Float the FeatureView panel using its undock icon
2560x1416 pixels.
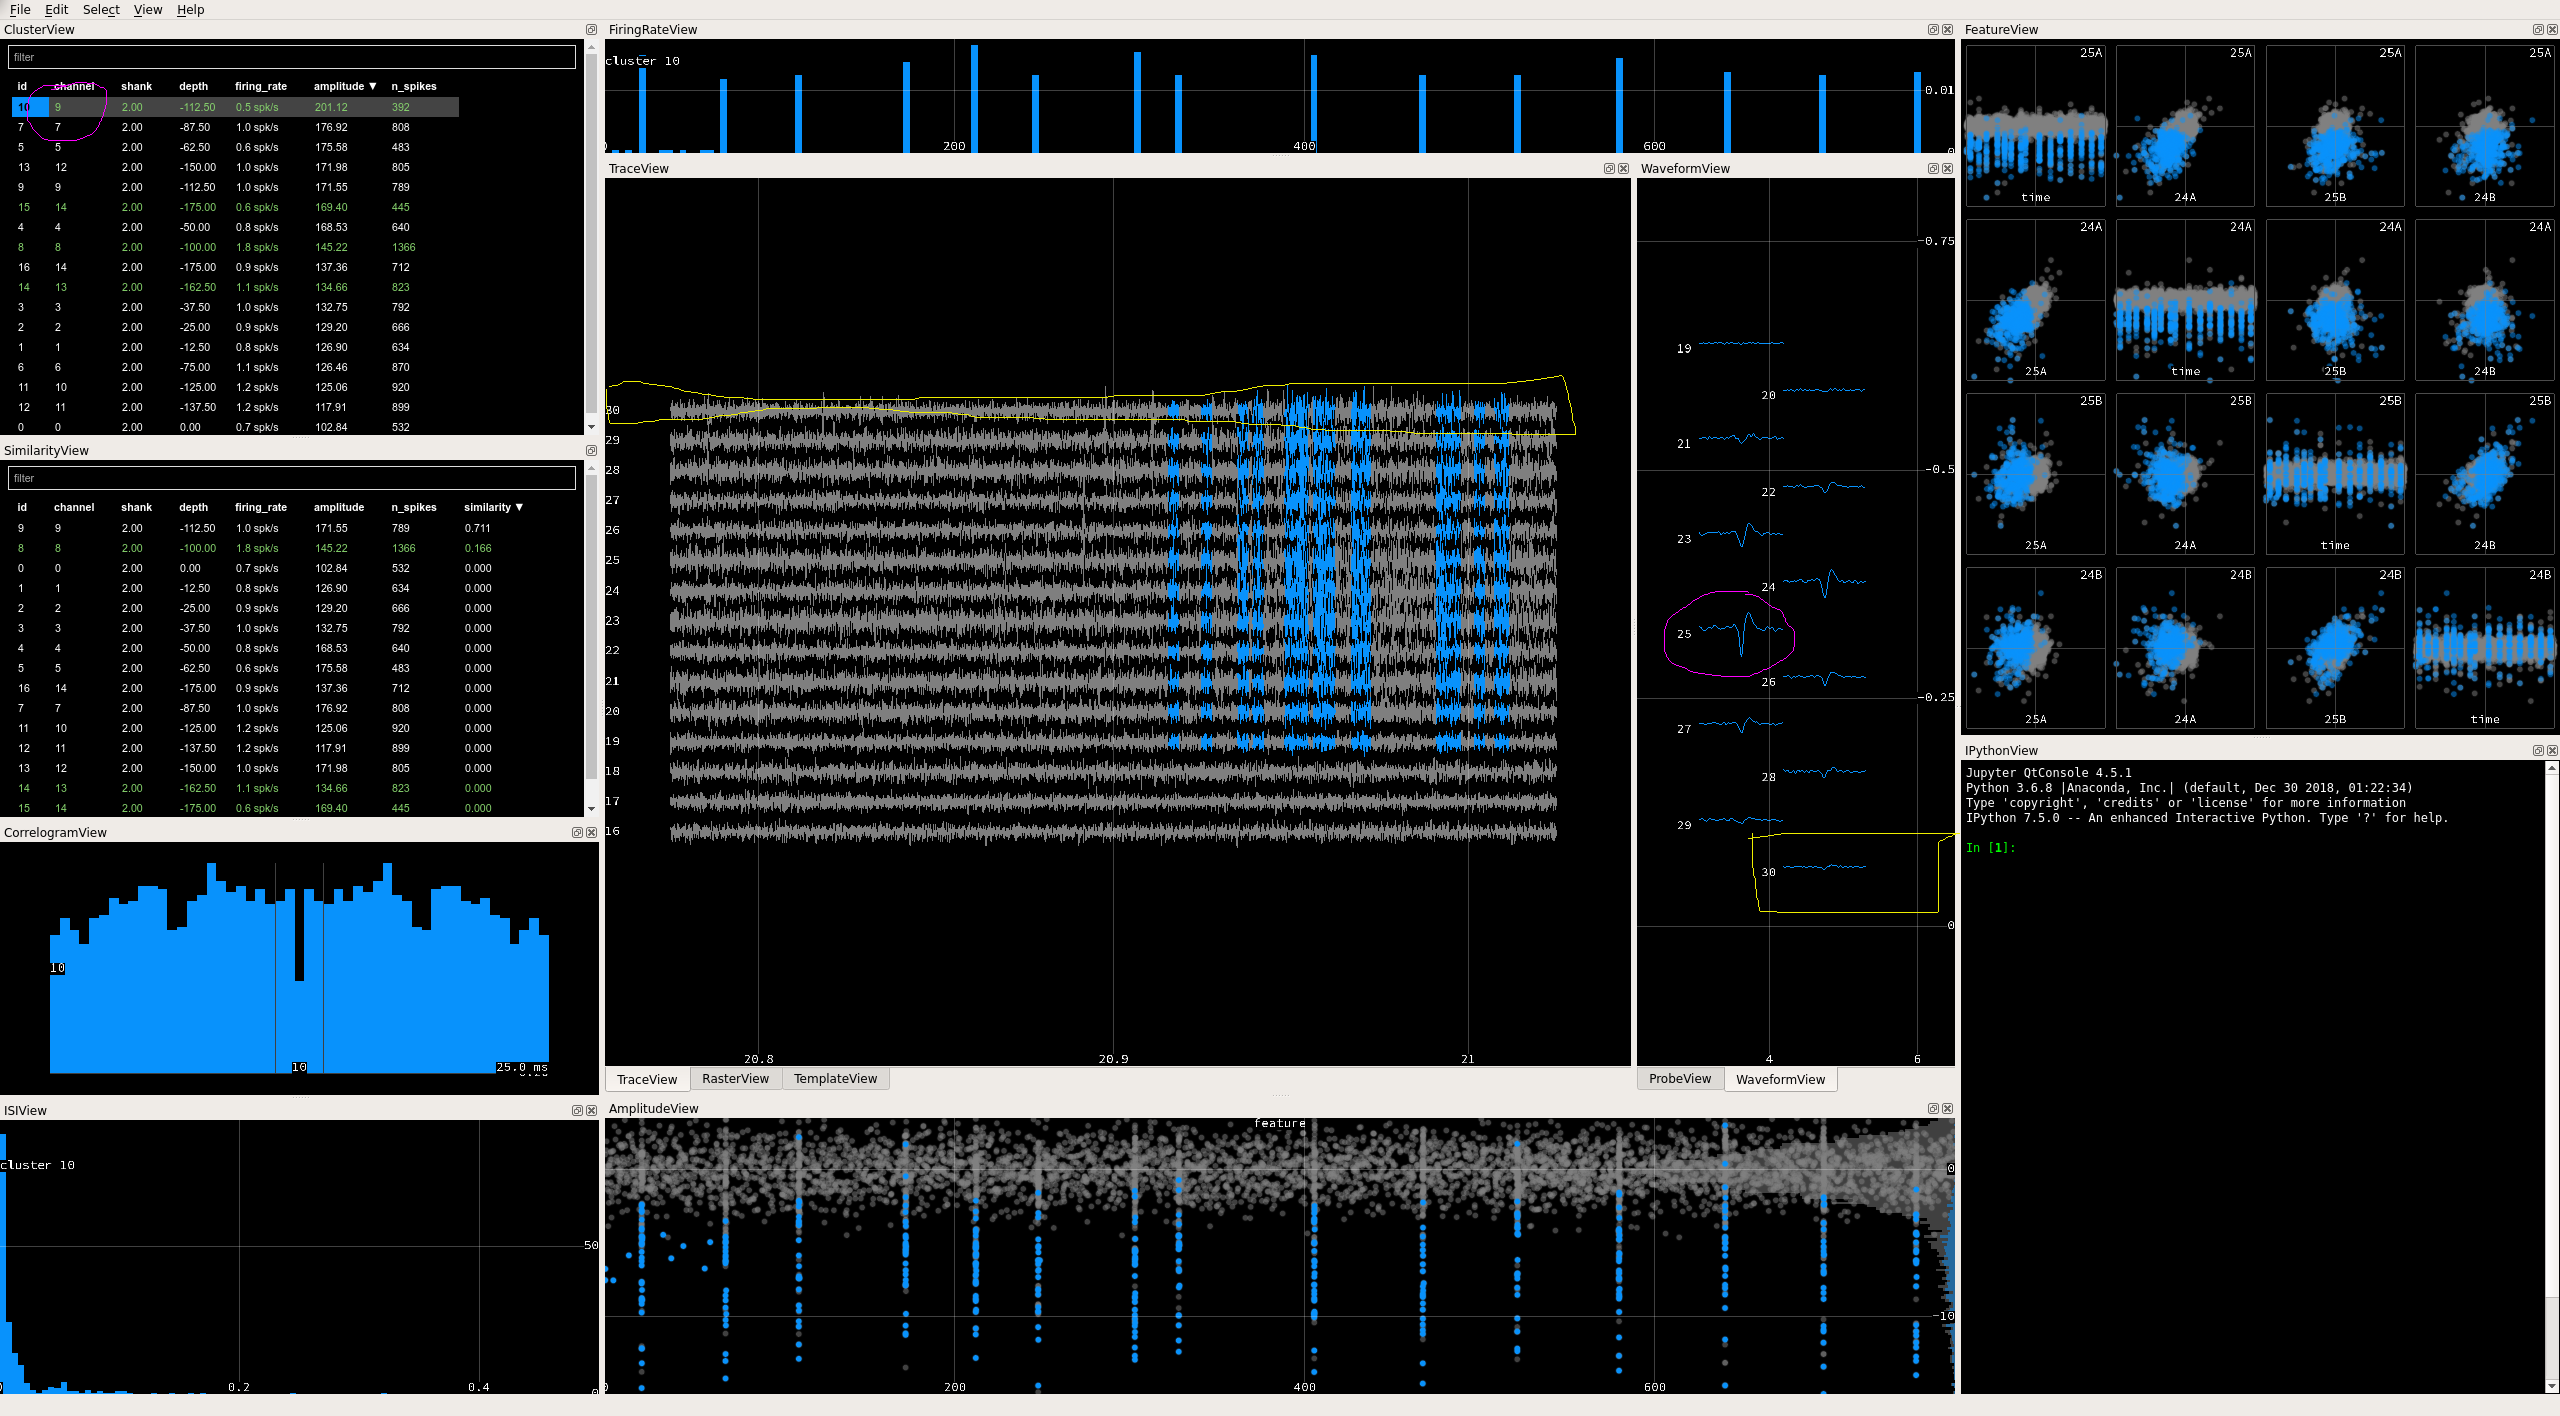tap(2537, 29)
